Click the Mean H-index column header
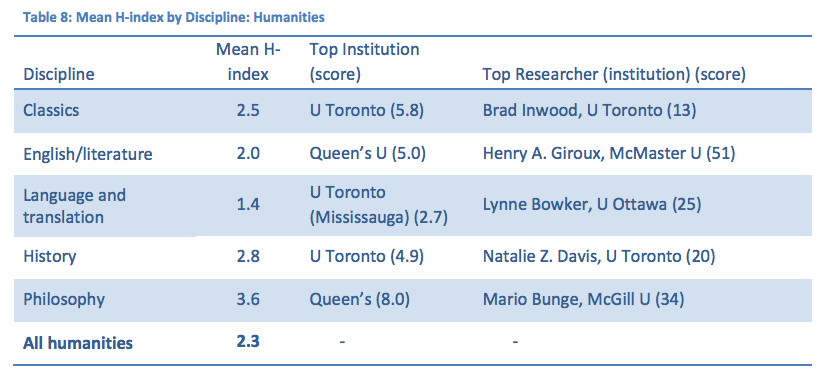Screen dimensions: 832x385 [248, 62]
